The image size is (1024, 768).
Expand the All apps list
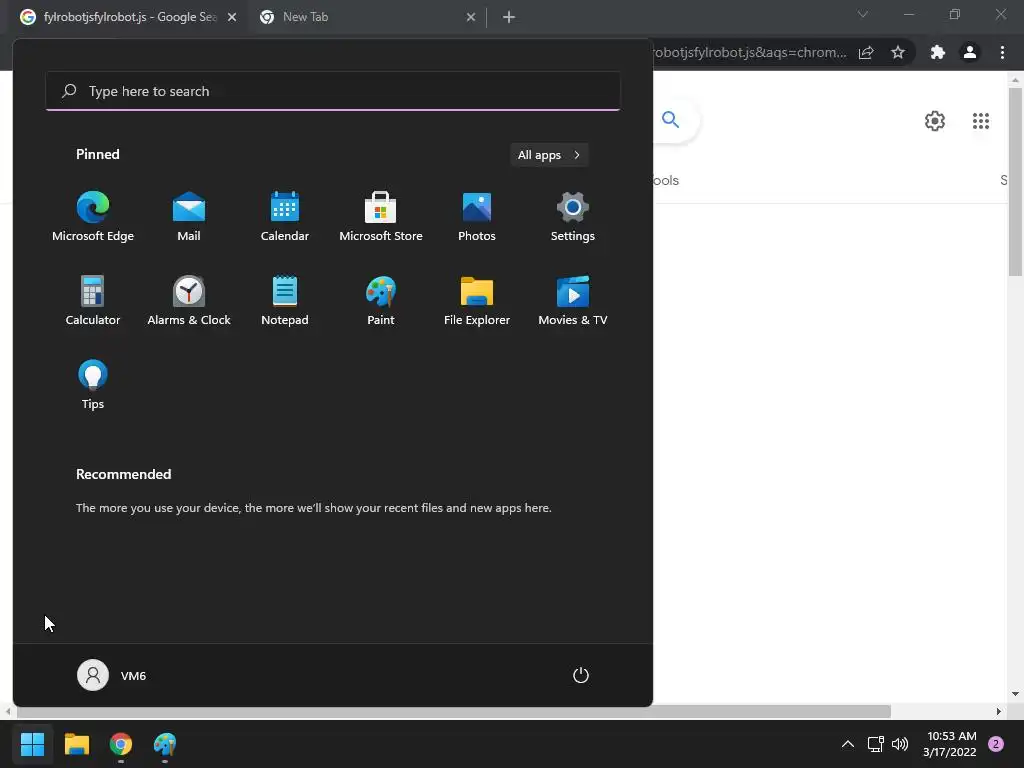[x=549, y=155]
